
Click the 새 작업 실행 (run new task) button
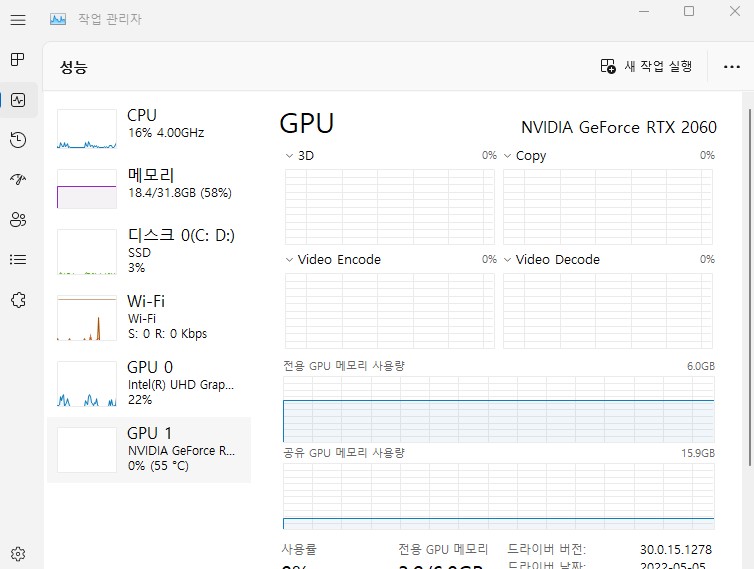pos(646,66)
